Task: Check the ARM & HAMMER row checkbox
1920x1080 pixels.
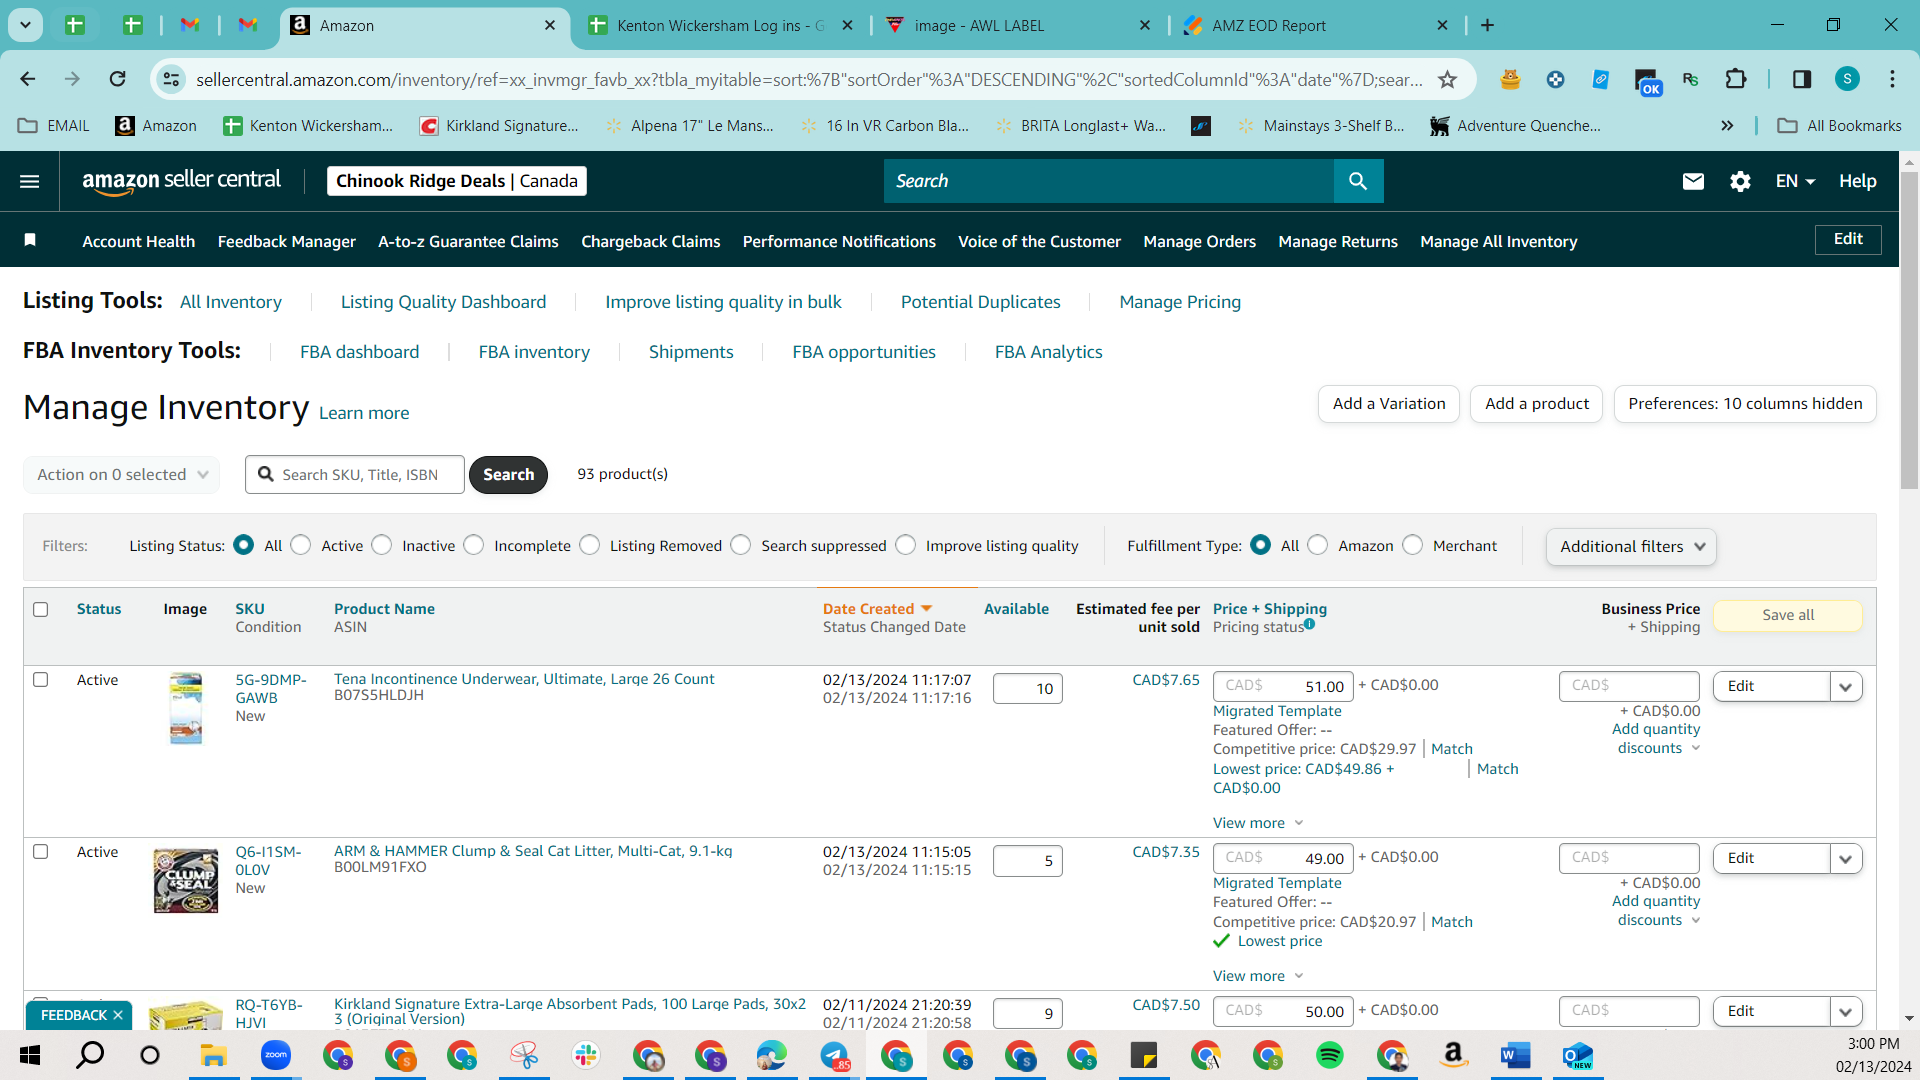Action: (x=41, y=852)
